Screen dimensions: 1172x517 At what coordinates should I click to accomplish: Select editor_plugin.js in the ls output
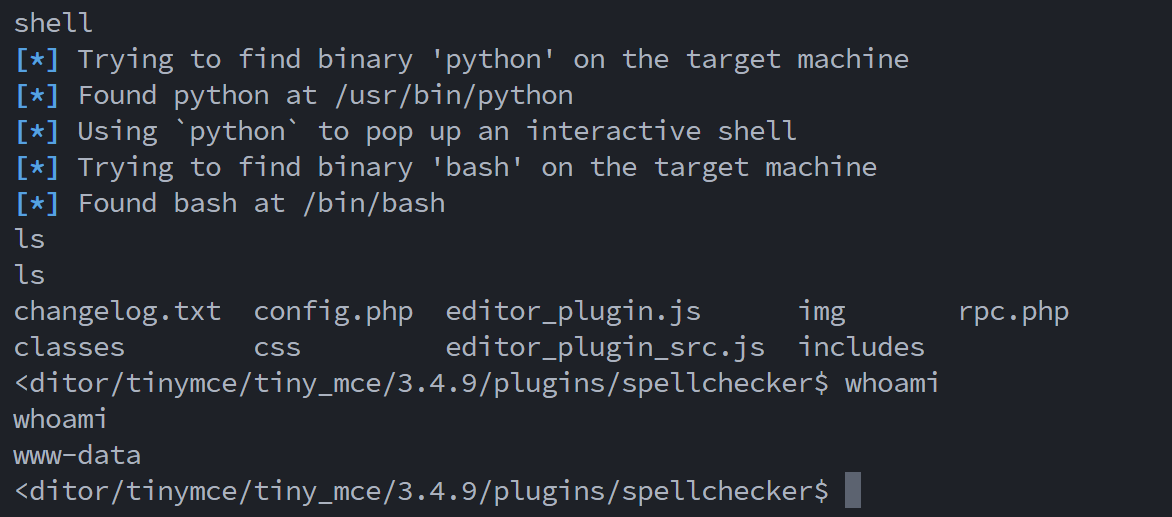click(573, 311)
